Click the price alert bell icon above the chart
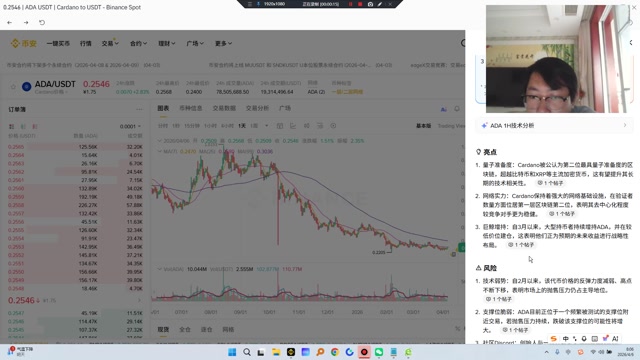 [457, 109]
